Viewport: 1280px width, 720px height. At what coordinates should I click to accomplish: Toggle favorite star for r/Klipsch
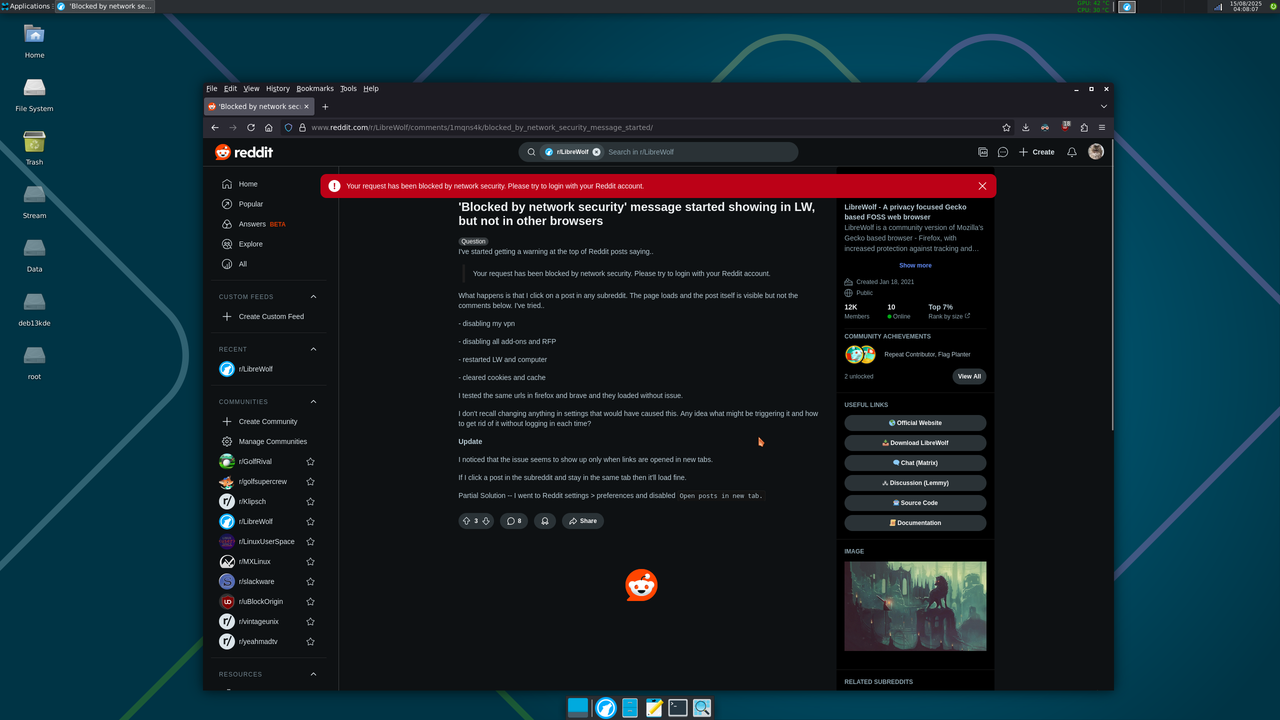[x=310, y=502]
